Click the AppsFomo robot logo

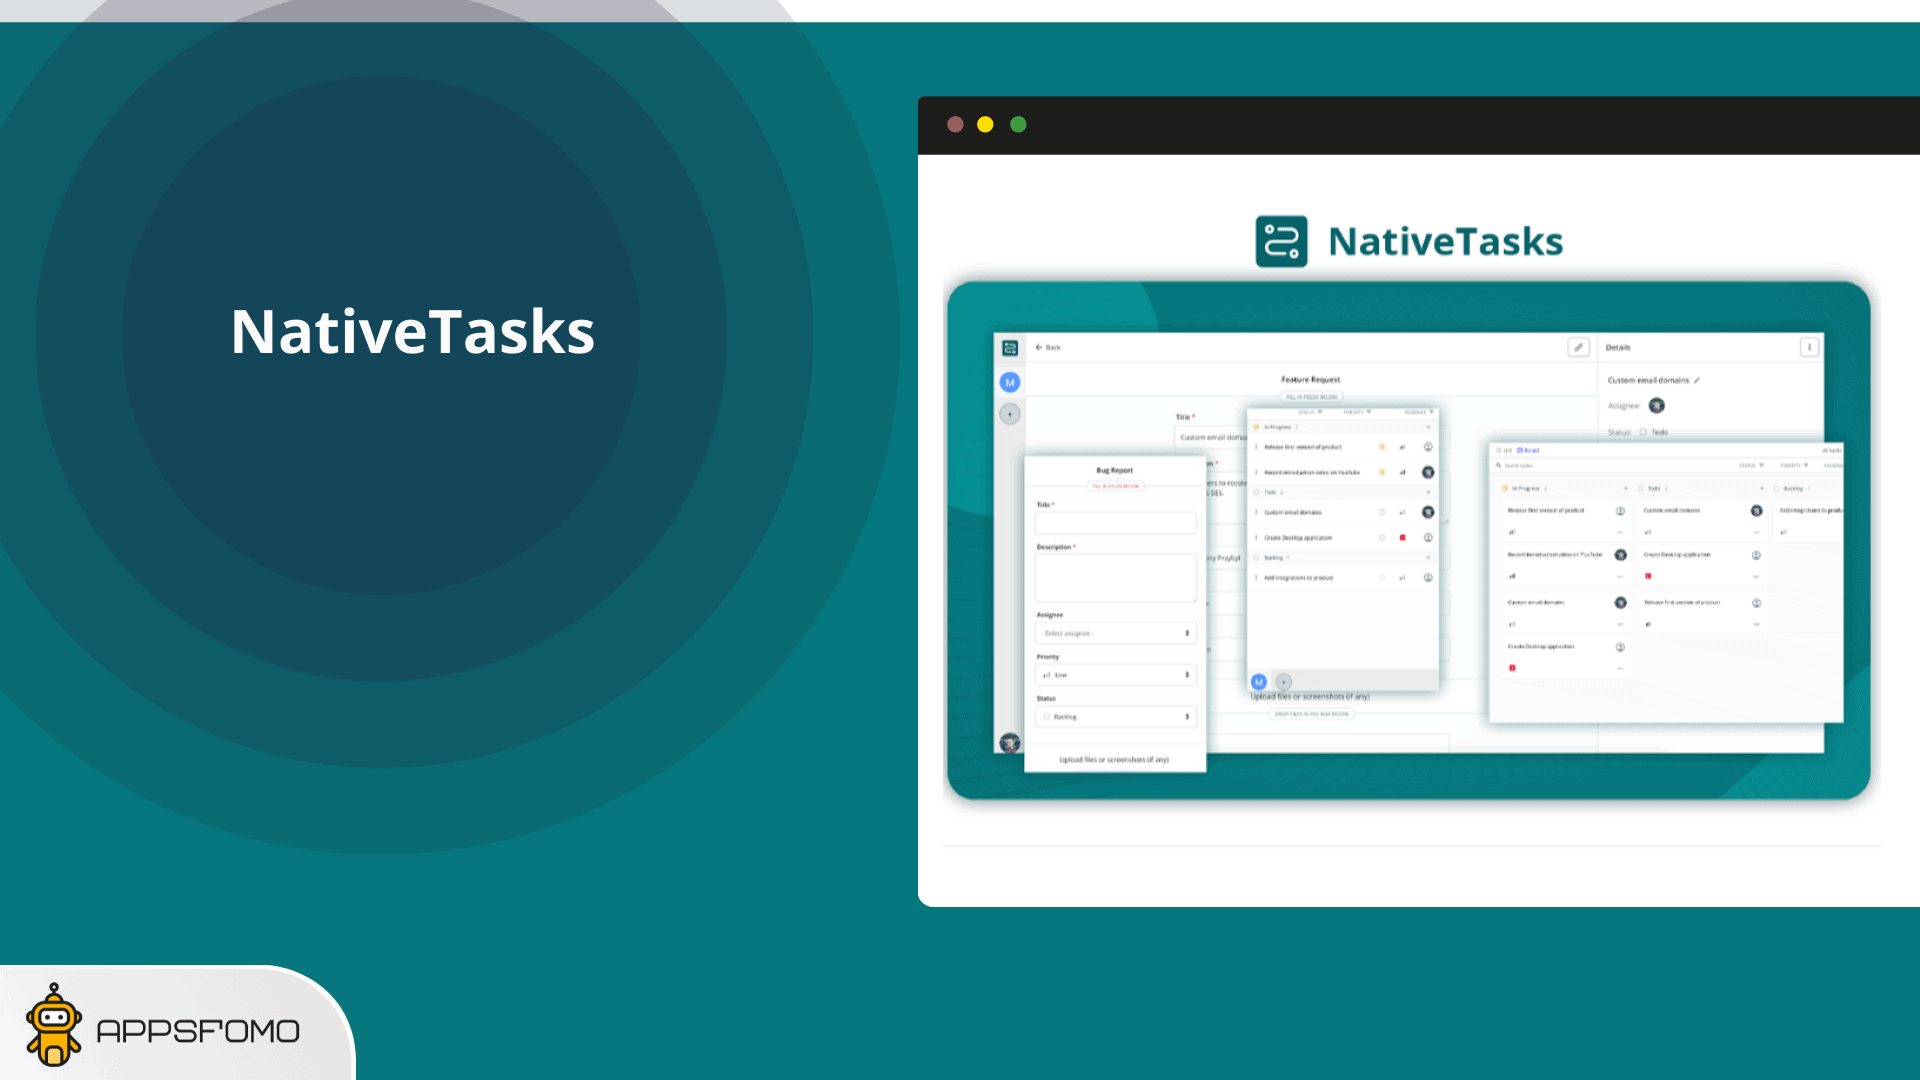[54, 1026]
